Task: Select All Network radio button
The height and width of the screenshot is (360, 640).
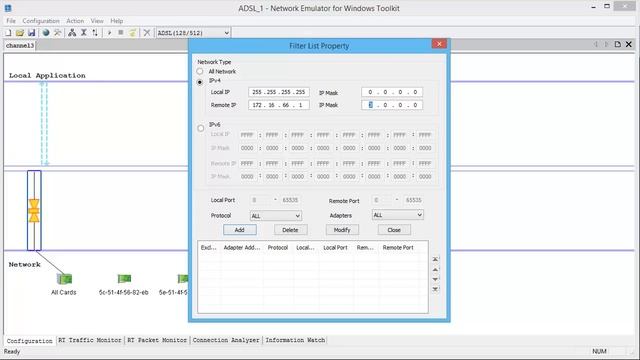Action: [x=200, y=71]
